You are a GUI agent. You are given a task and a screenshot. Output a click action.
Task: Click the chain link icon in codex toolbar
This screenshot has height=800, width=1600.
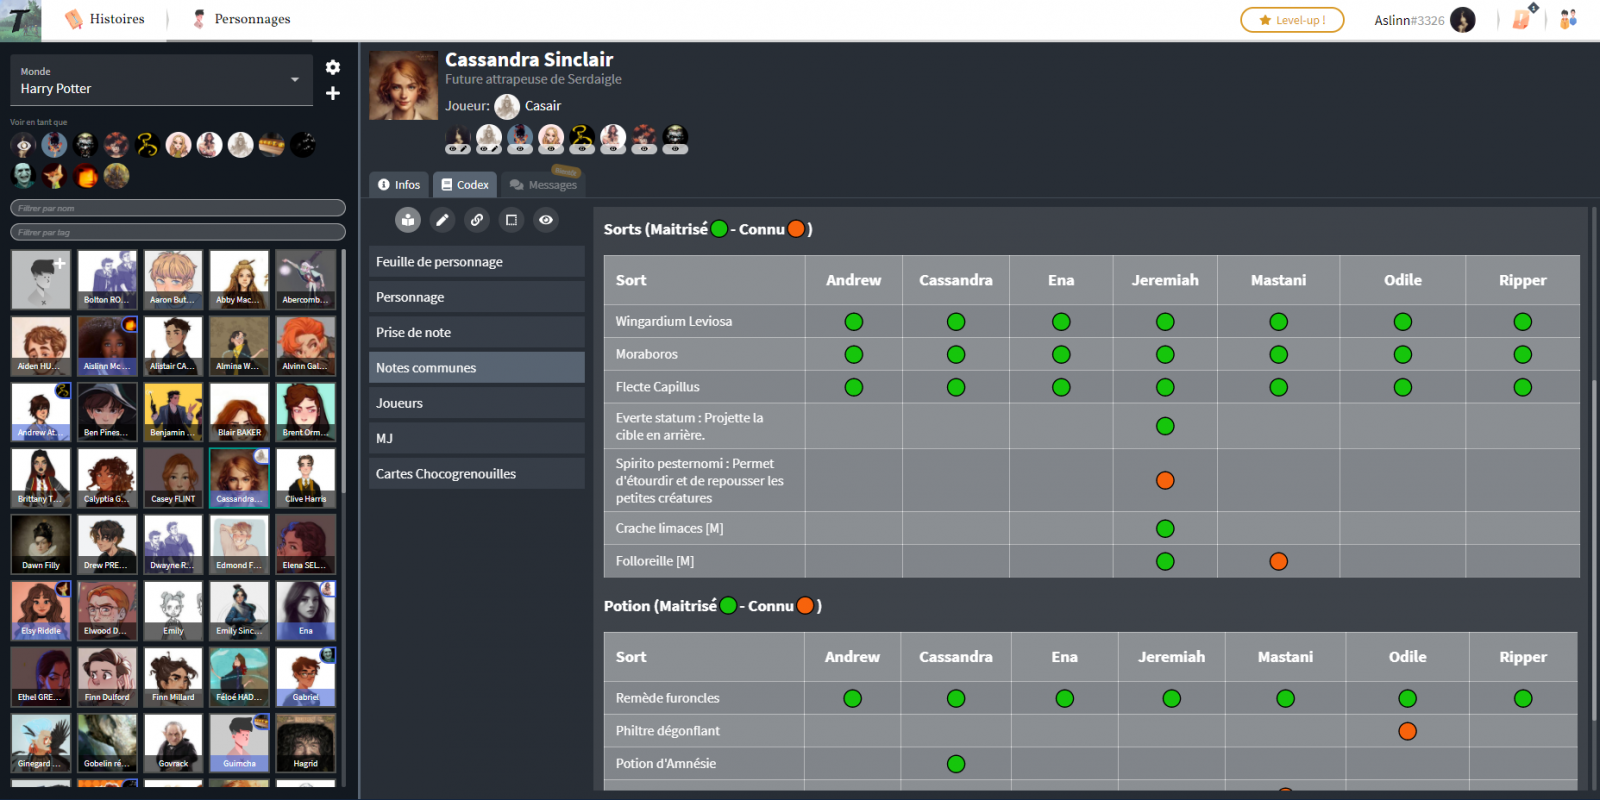tap(477, 220)
